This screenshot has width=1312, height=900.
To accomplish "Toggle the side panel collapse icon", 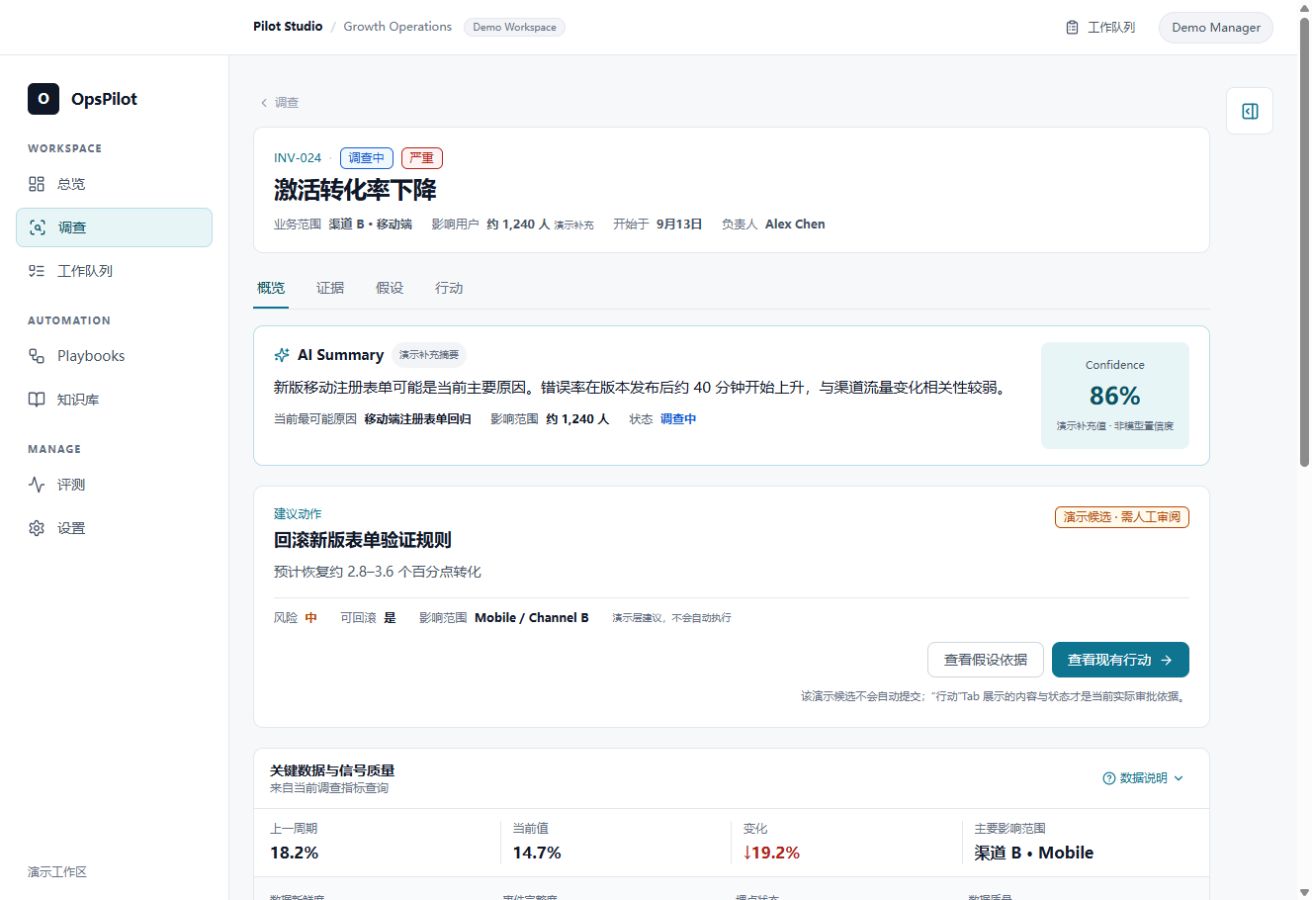I will click(x=1249, y=111).
